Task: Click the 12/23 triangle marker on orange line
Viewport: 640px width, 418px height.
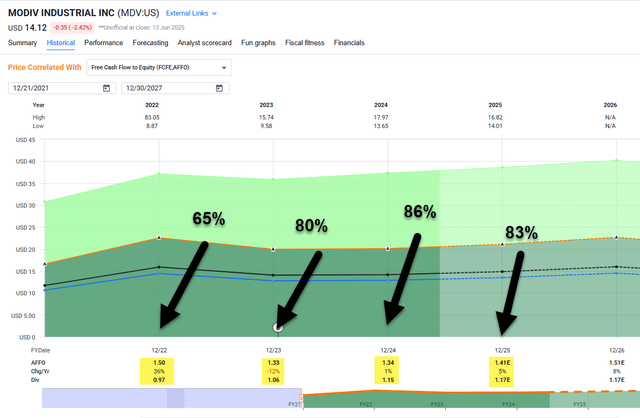Action: coord(273,249)
